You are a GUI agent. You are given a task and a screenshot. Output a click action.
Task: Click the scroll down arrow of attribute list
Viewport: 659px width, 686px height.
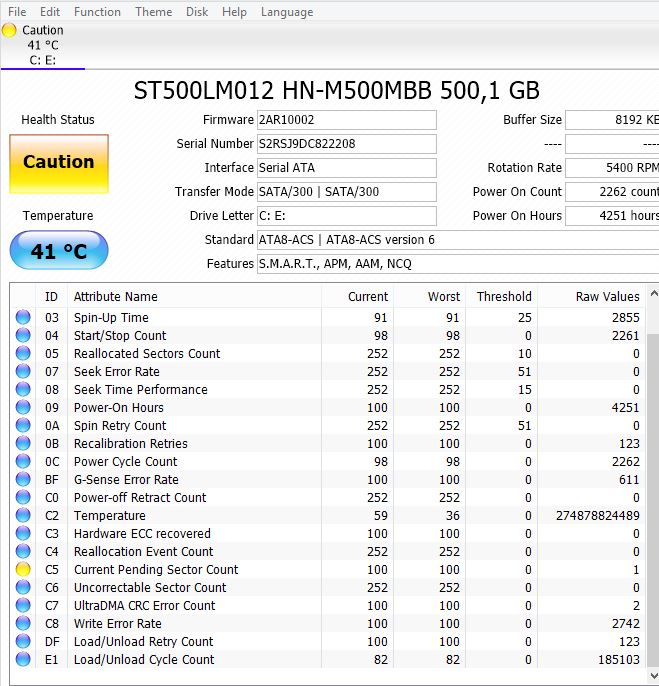653,676
